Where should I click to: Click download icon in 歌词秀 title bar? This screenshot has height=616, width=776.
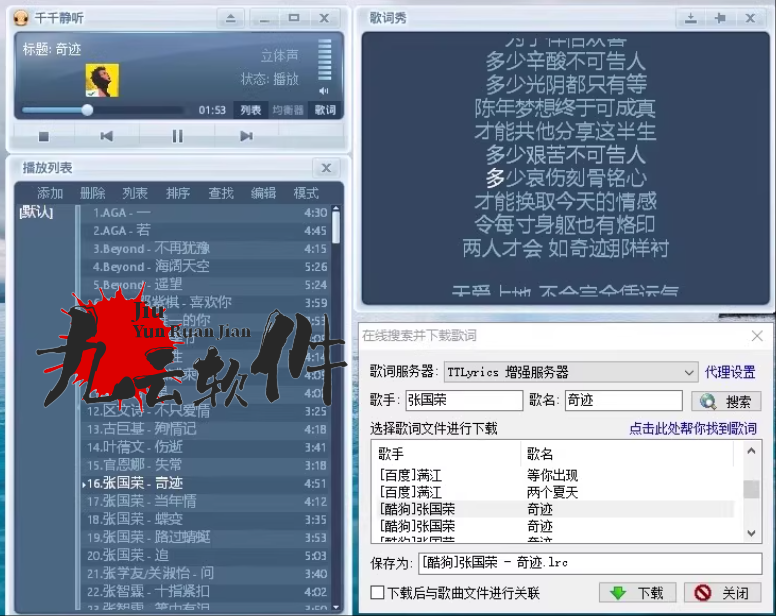691,19
